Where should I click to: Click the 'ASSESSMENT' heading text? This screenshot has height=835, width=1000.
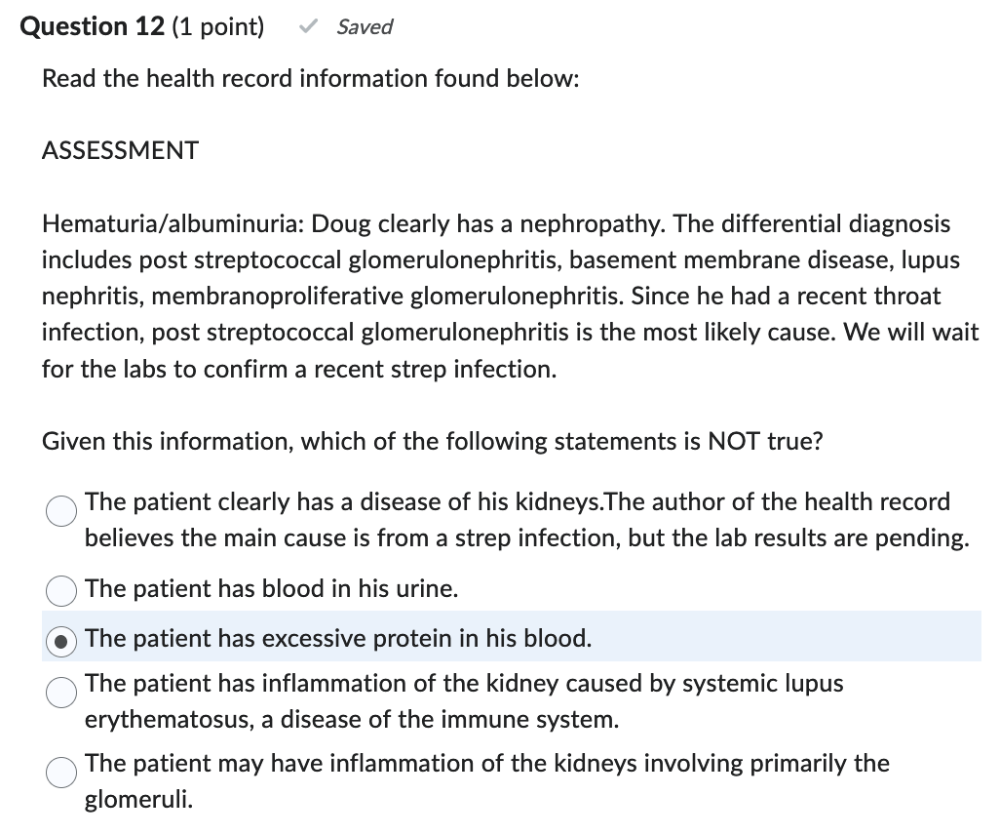pyautogui.click(x=120, y=151)
